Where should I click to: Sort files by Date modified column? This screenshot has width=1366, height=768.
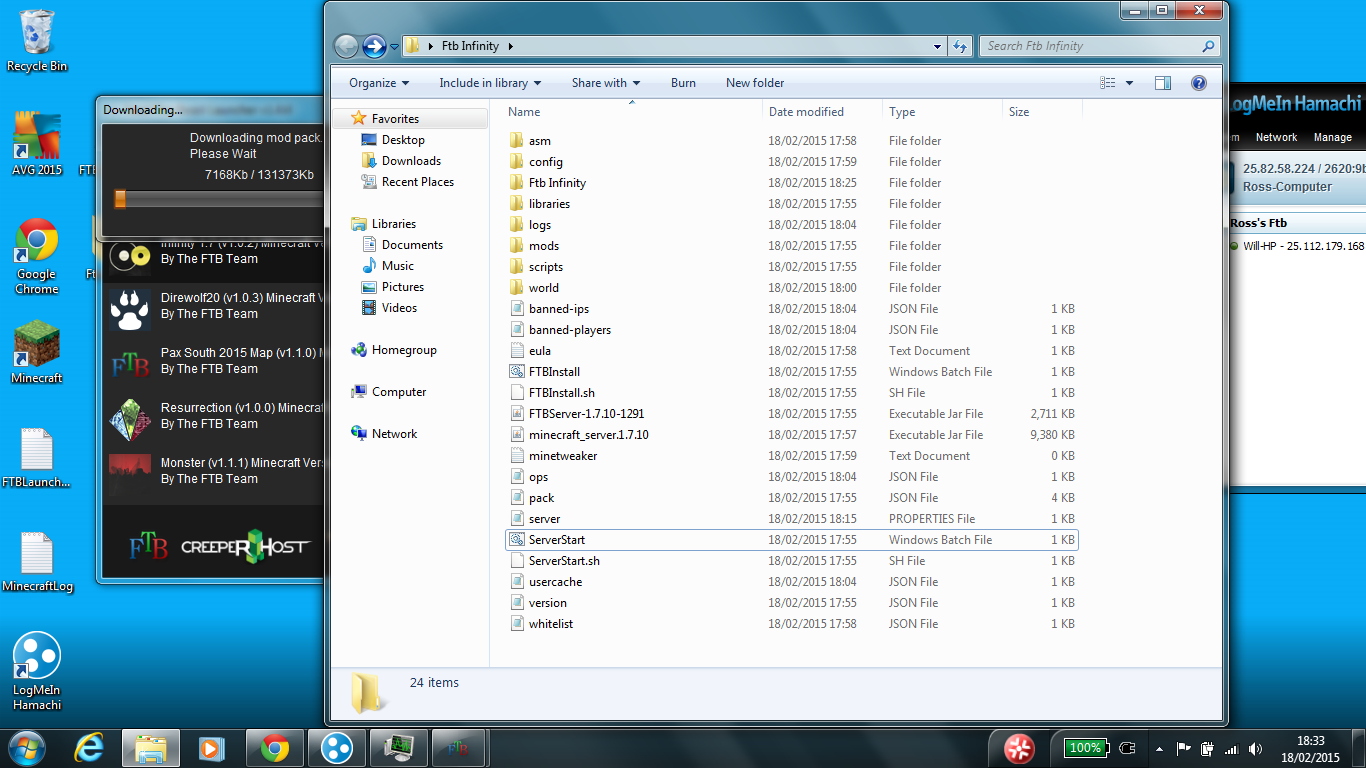pos(806,112)
